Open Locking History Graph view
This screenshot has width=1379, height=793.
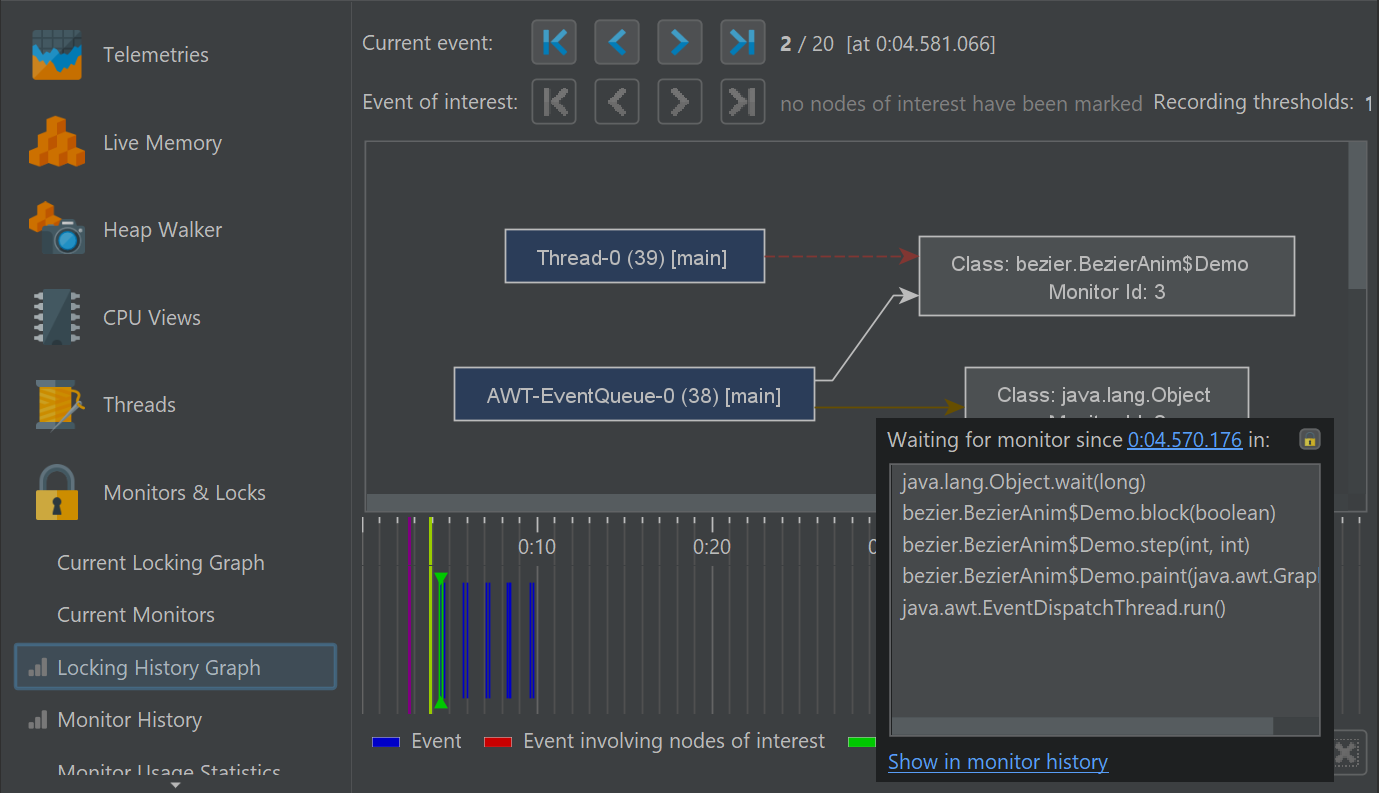[x=175, y=667]
